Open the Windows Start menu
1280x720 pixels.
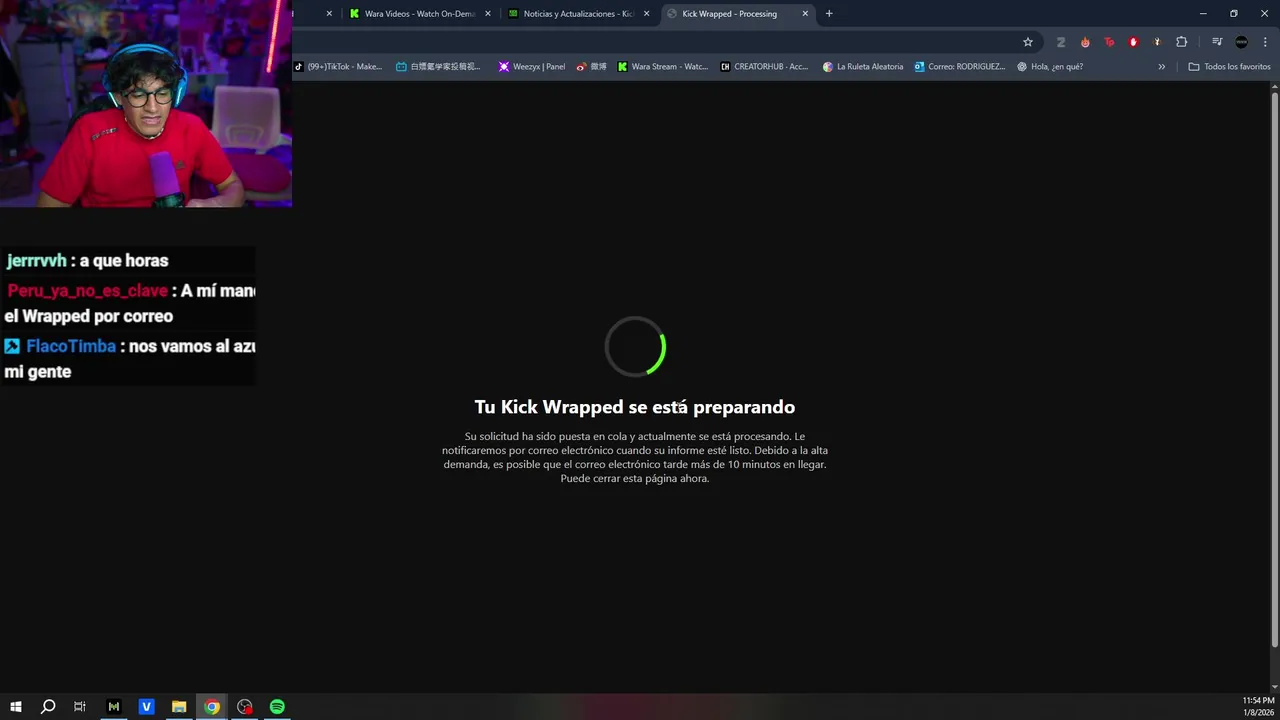(x=16, y=707)
